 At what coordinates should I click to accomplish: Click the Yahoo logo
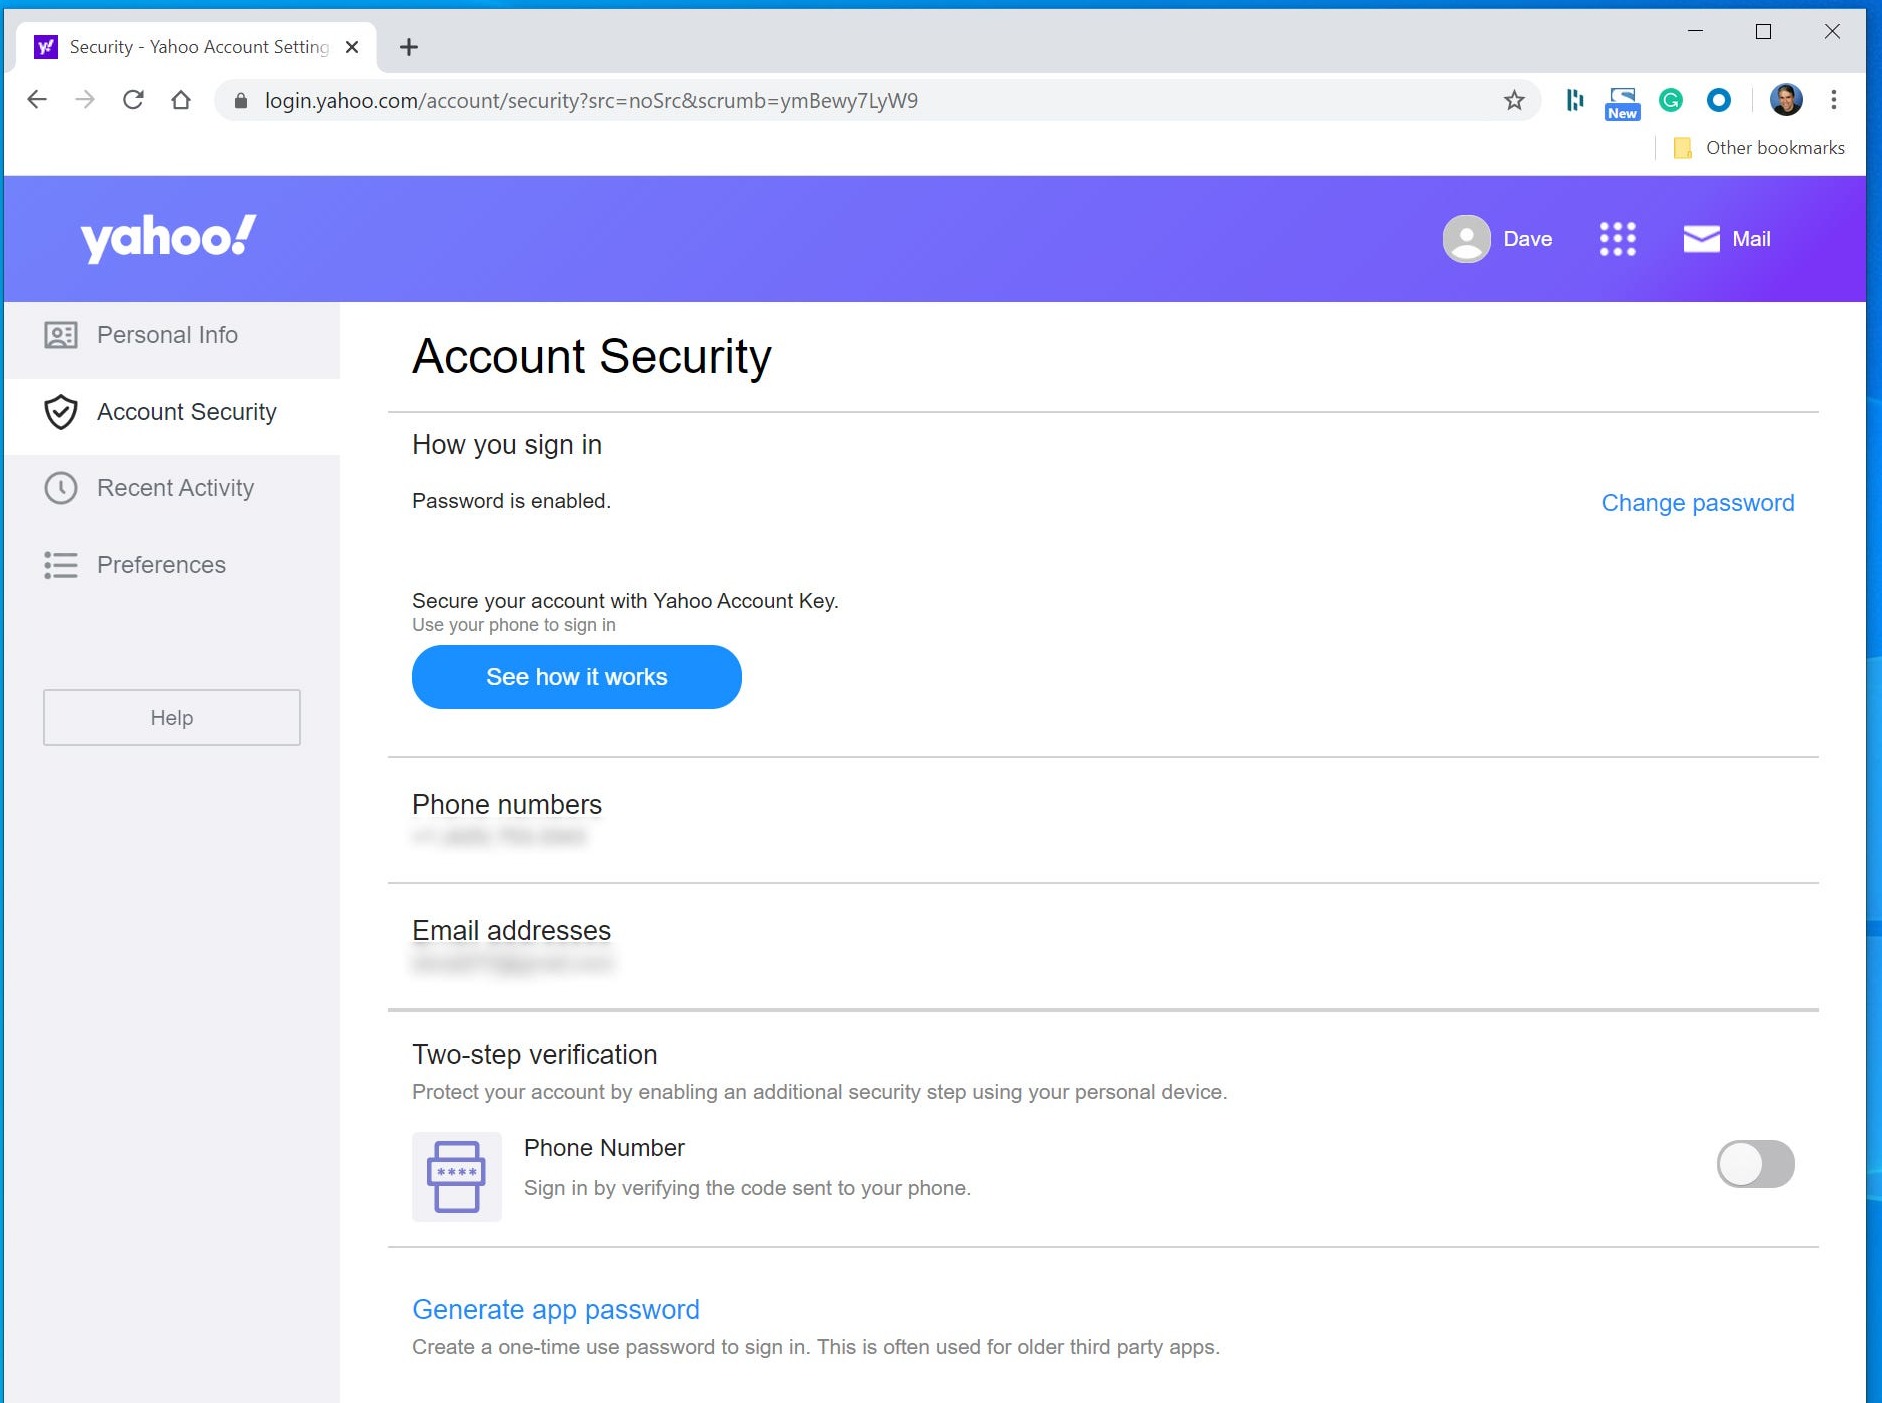click(x=168, y=238)
